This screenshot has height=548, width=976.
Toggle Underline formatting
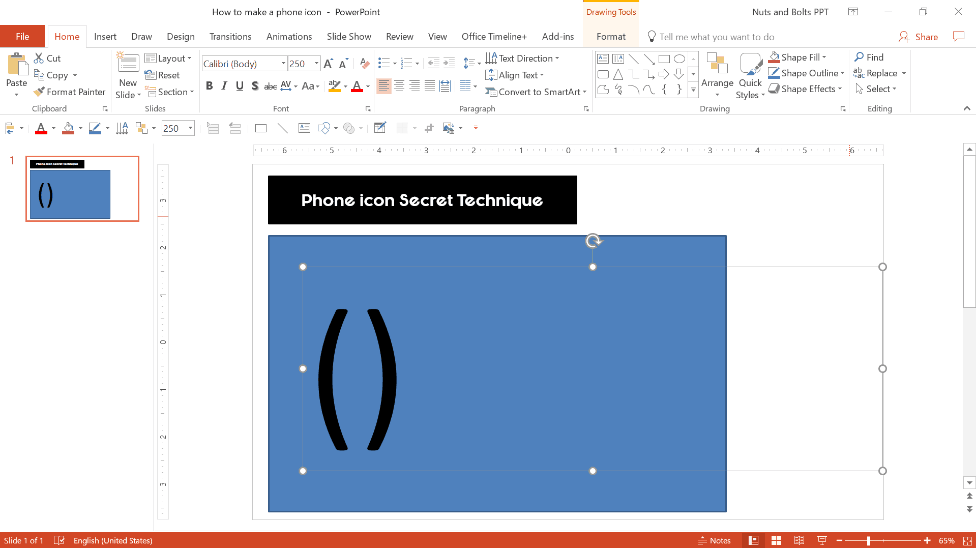coord(240,86)
